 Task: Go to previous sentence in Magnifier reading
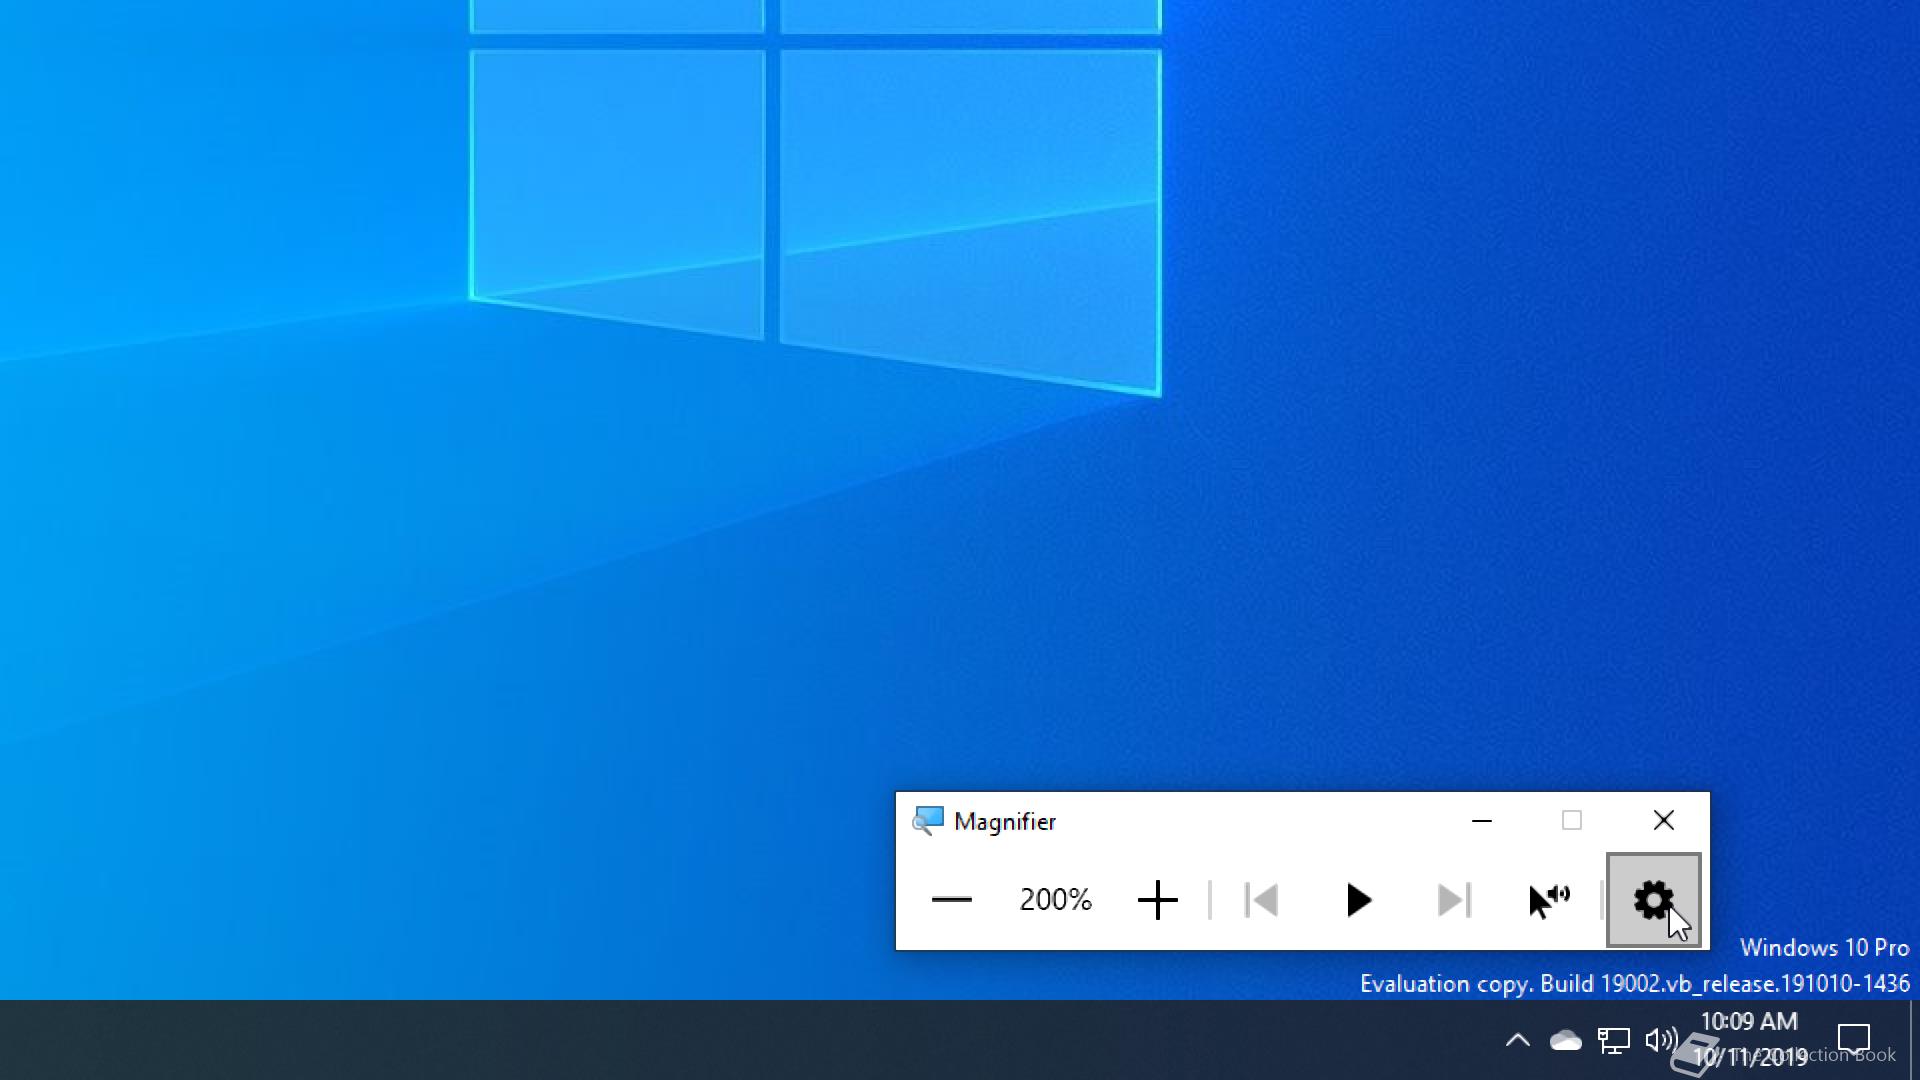point(1261,900)
